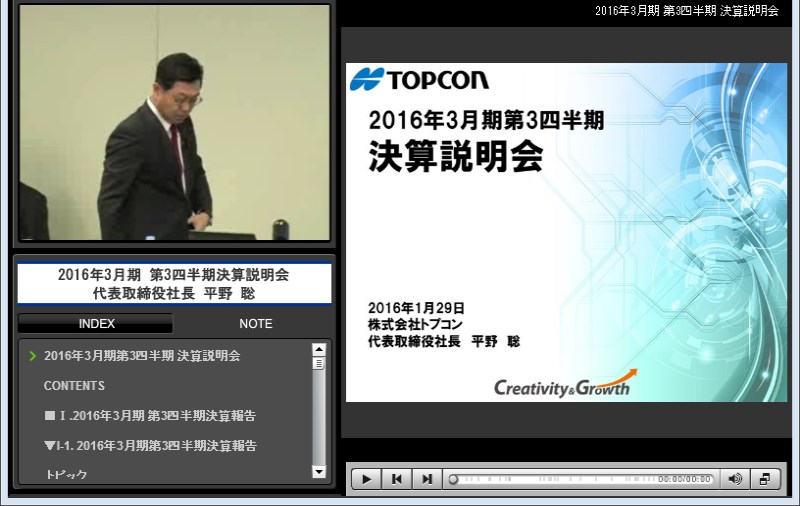Click the 00:00/00:00 time display
Viewport: 800px width, 506px height.
pos(684,479)
